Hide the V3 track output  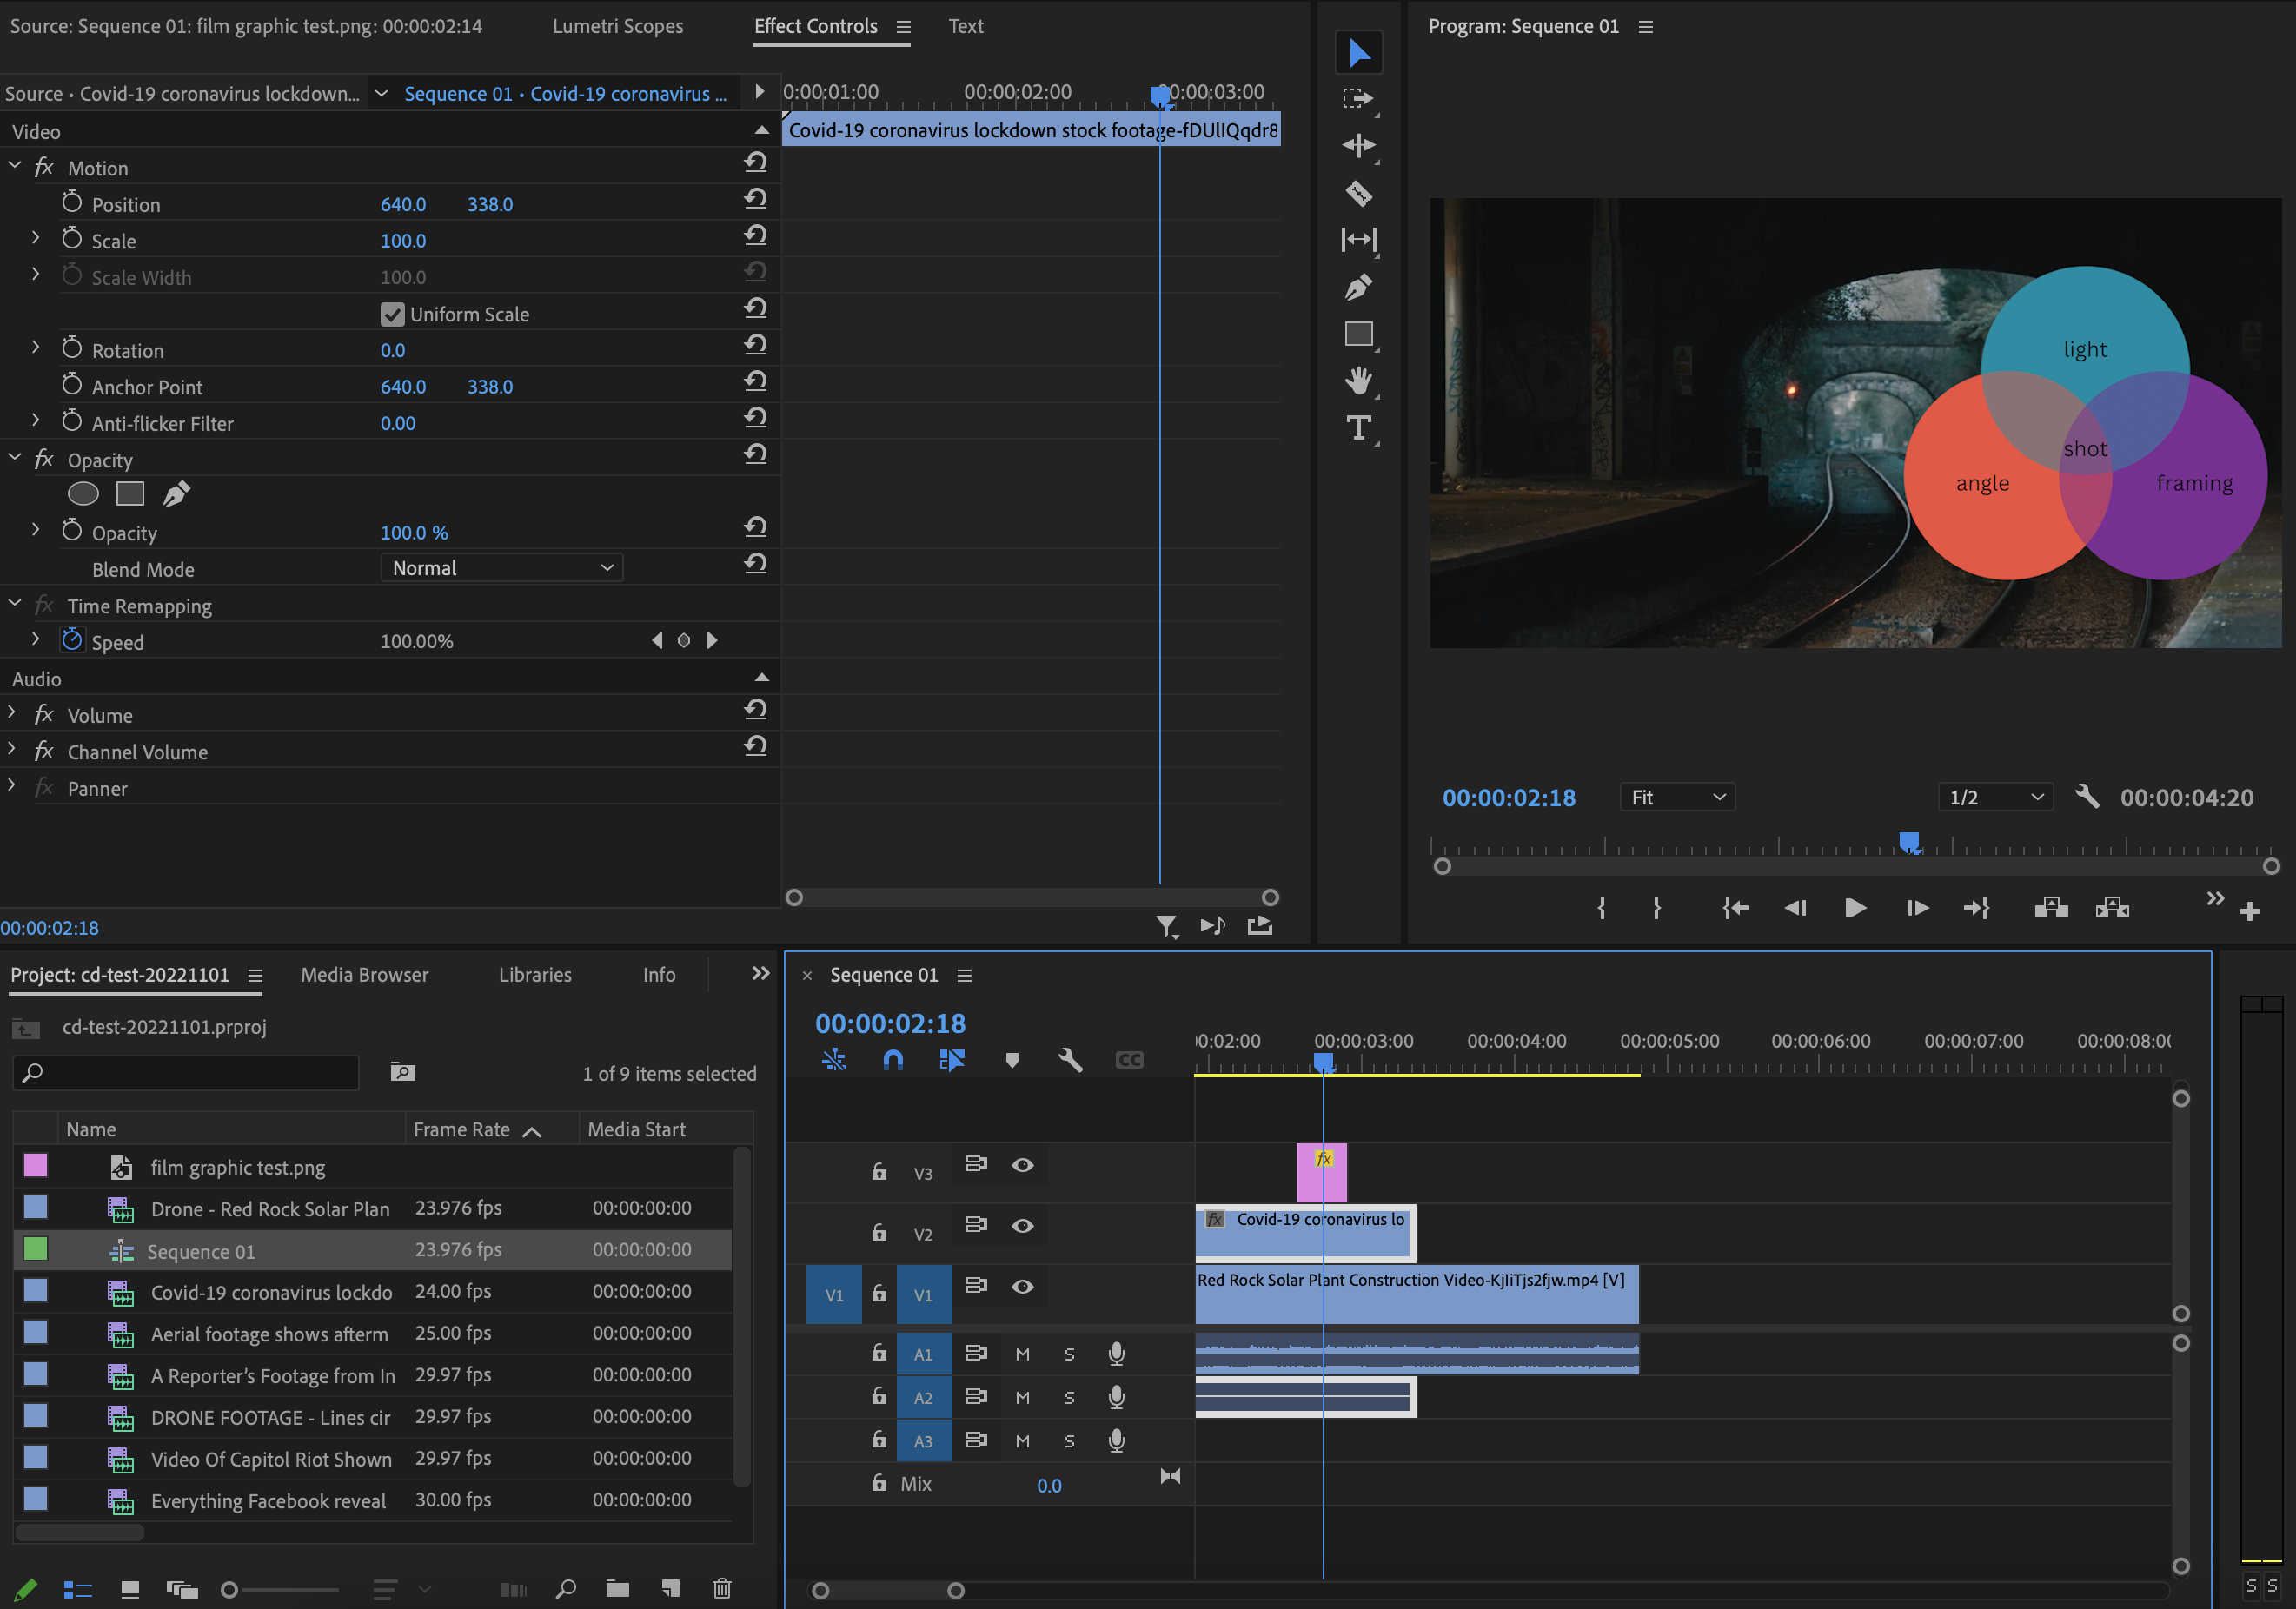[1022, 1165]
